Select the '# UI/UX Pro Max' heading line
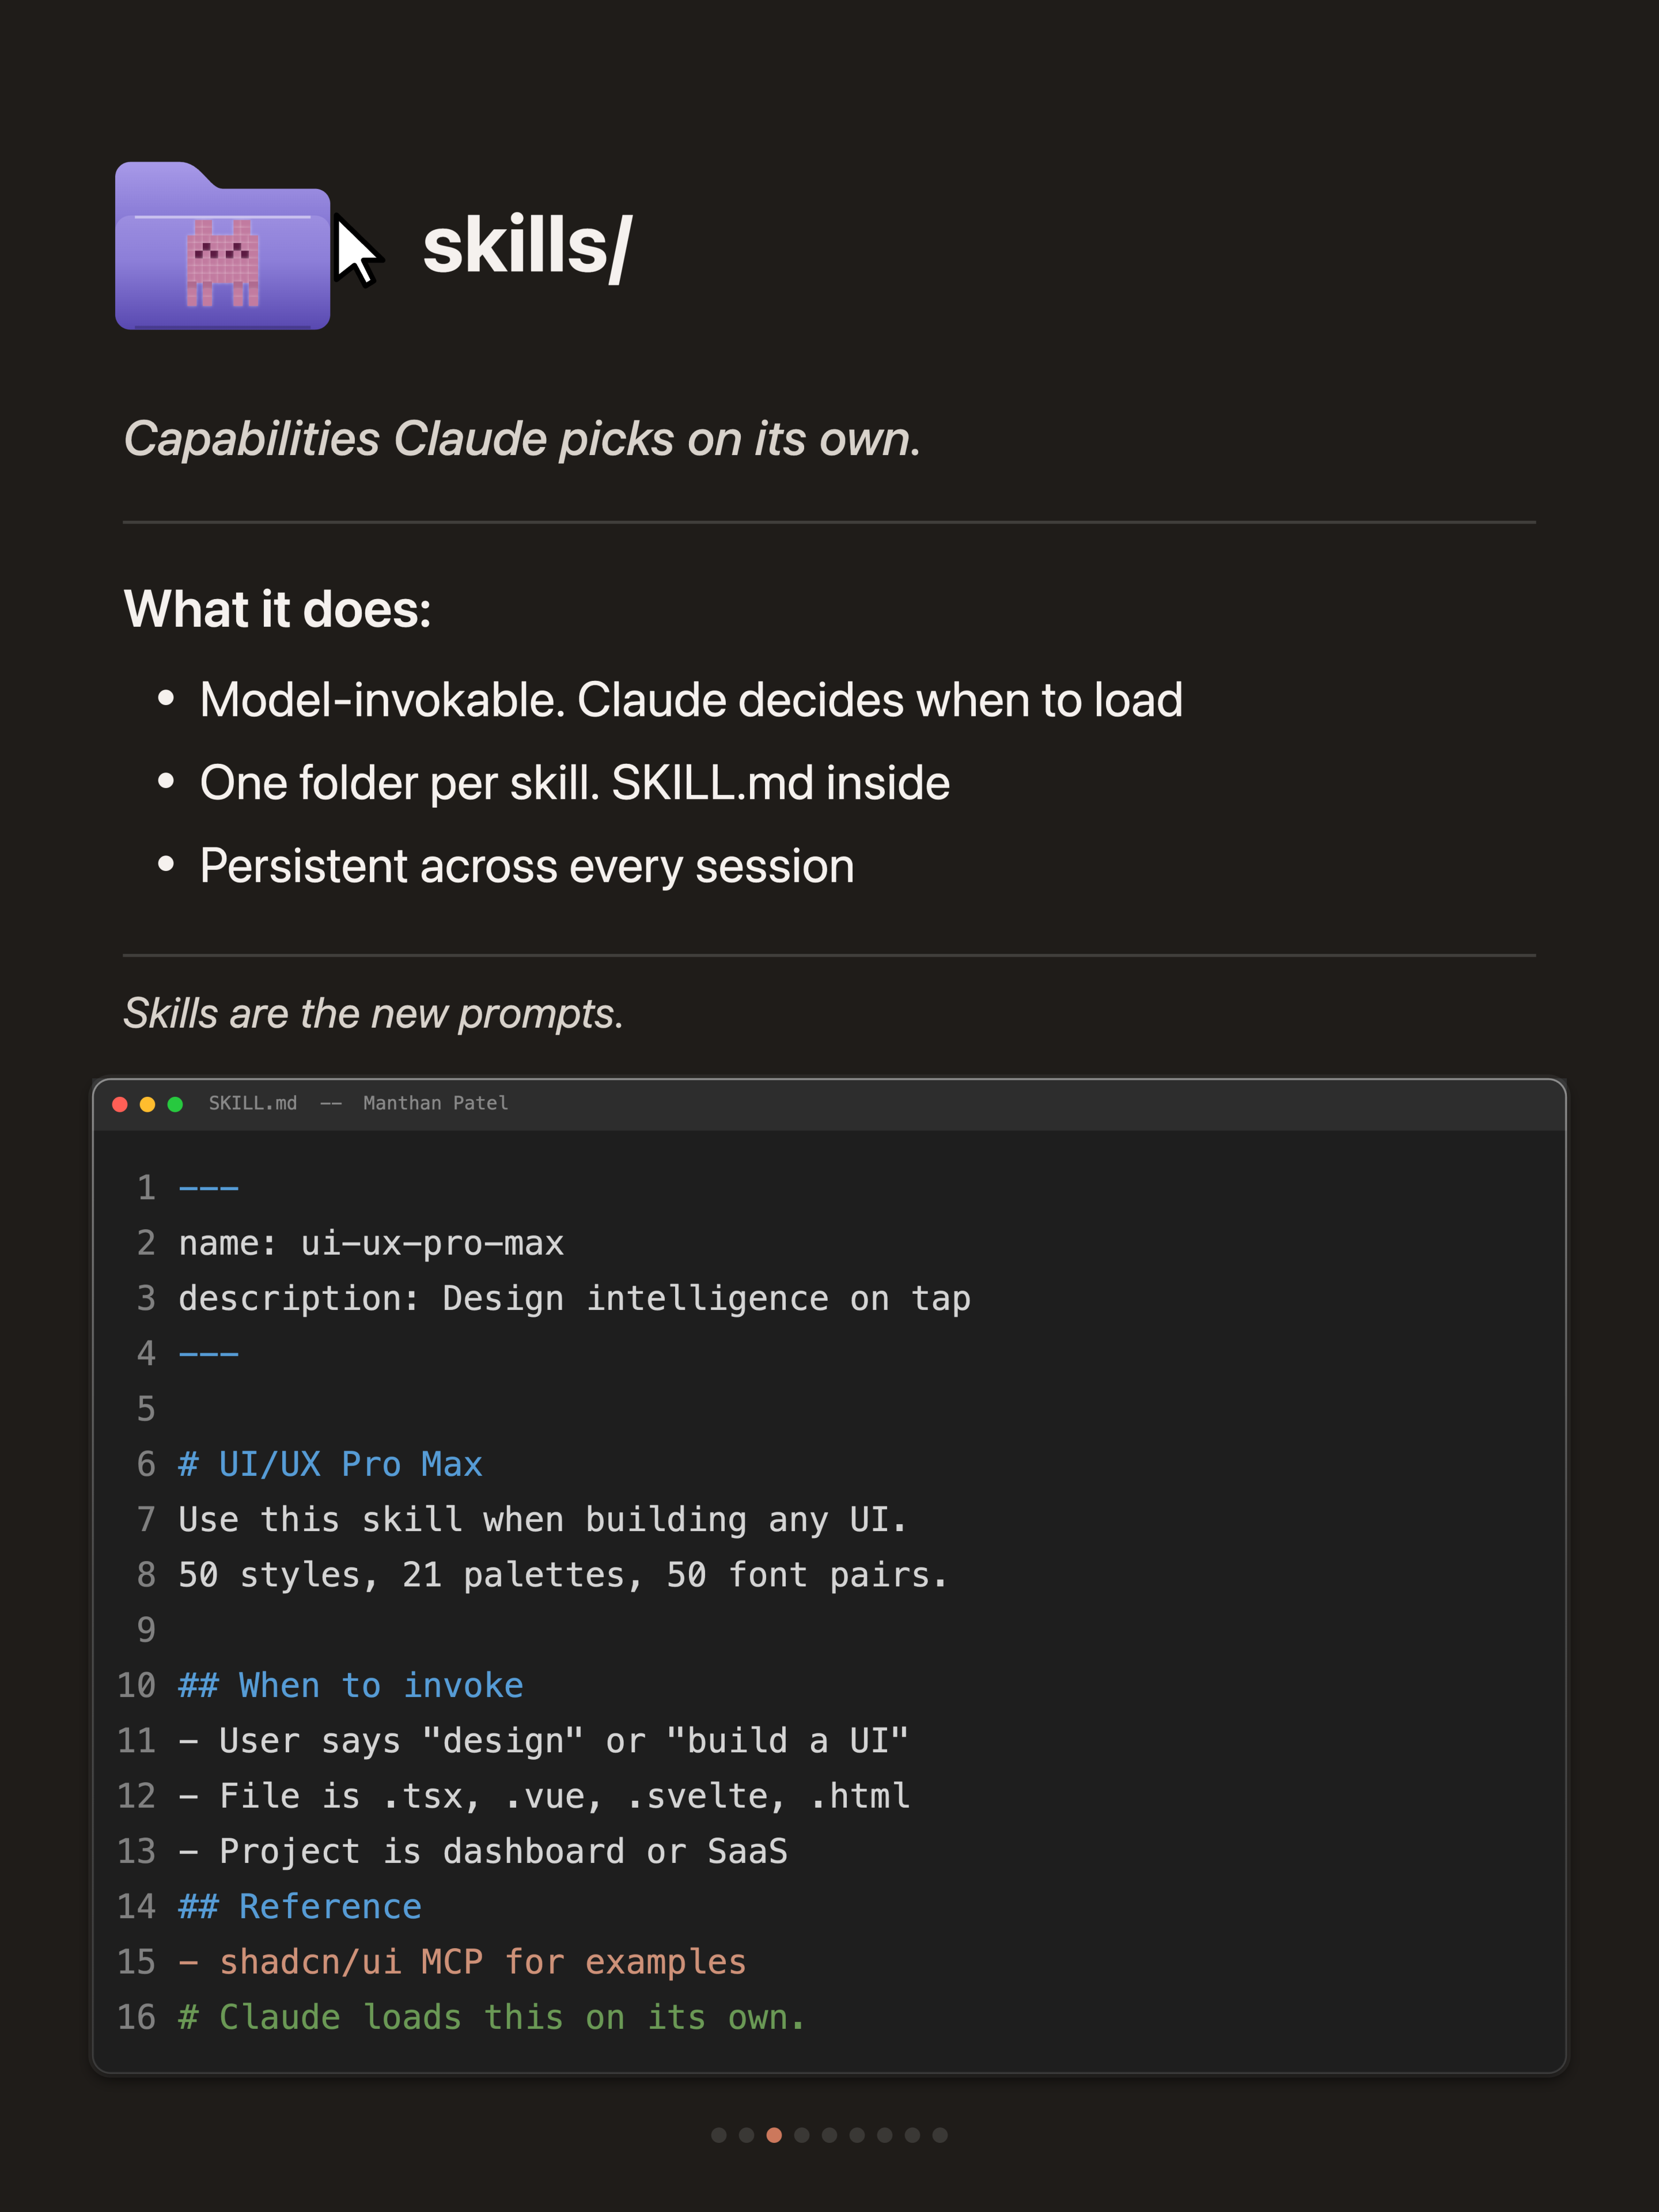Image resolution: width=1659 pixels, height=2212 pixels. coord(330,1464)
